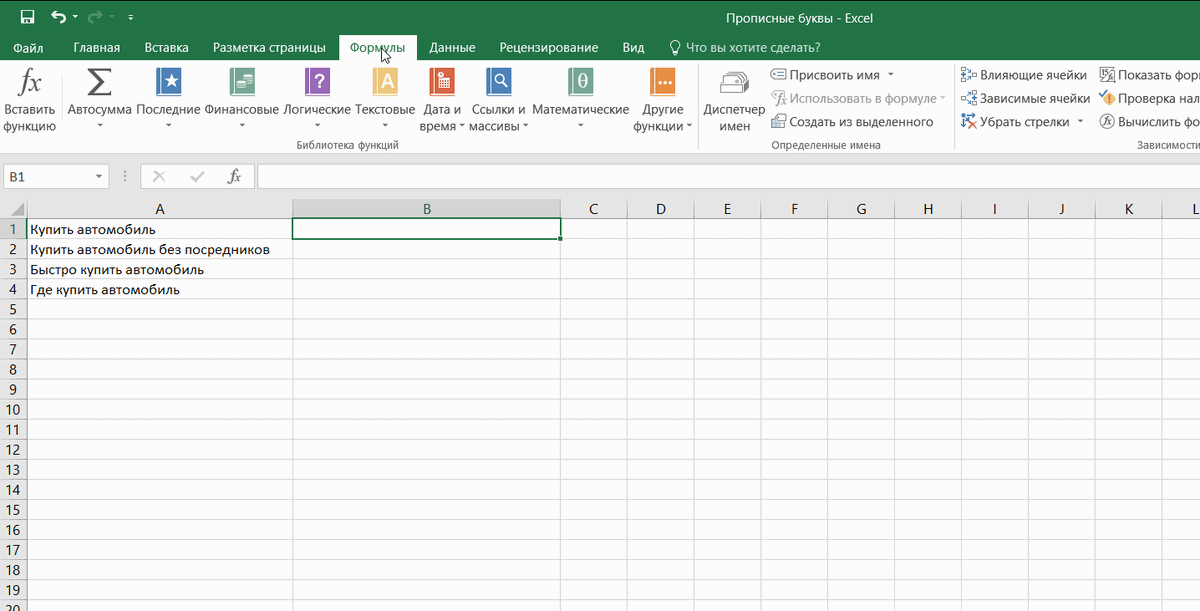
Task: Expand the Логические dropdown arrow
Action: click(317, 126)
